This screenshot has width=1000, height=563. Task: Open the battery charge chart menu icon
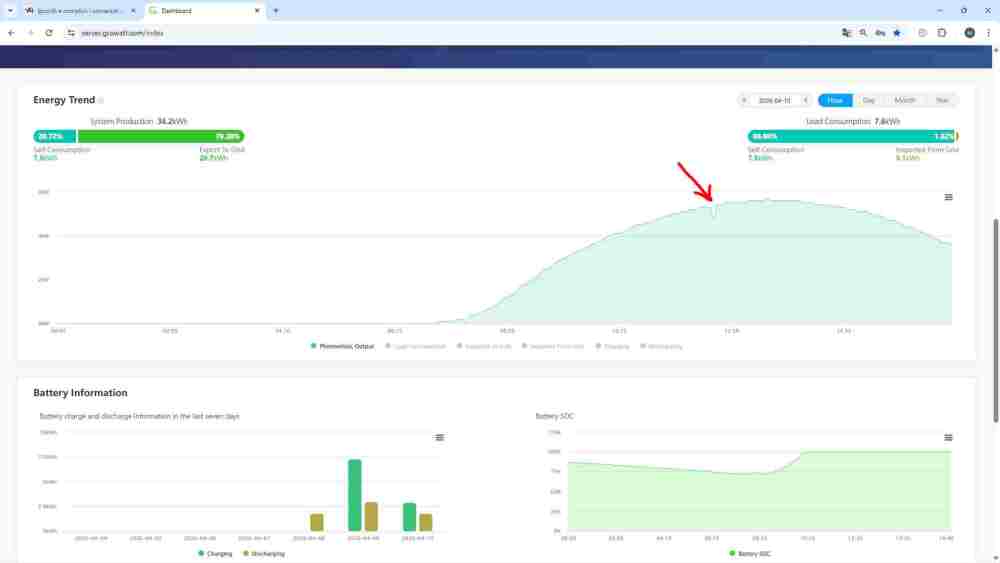click(439, 437)
